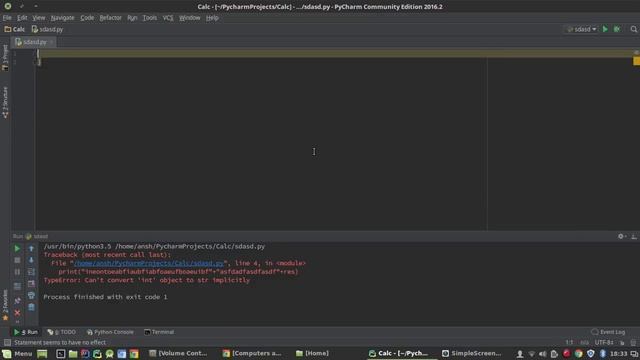
Task: Toggle tool window buttons icon at status bar left
Action: pos(7,342)
